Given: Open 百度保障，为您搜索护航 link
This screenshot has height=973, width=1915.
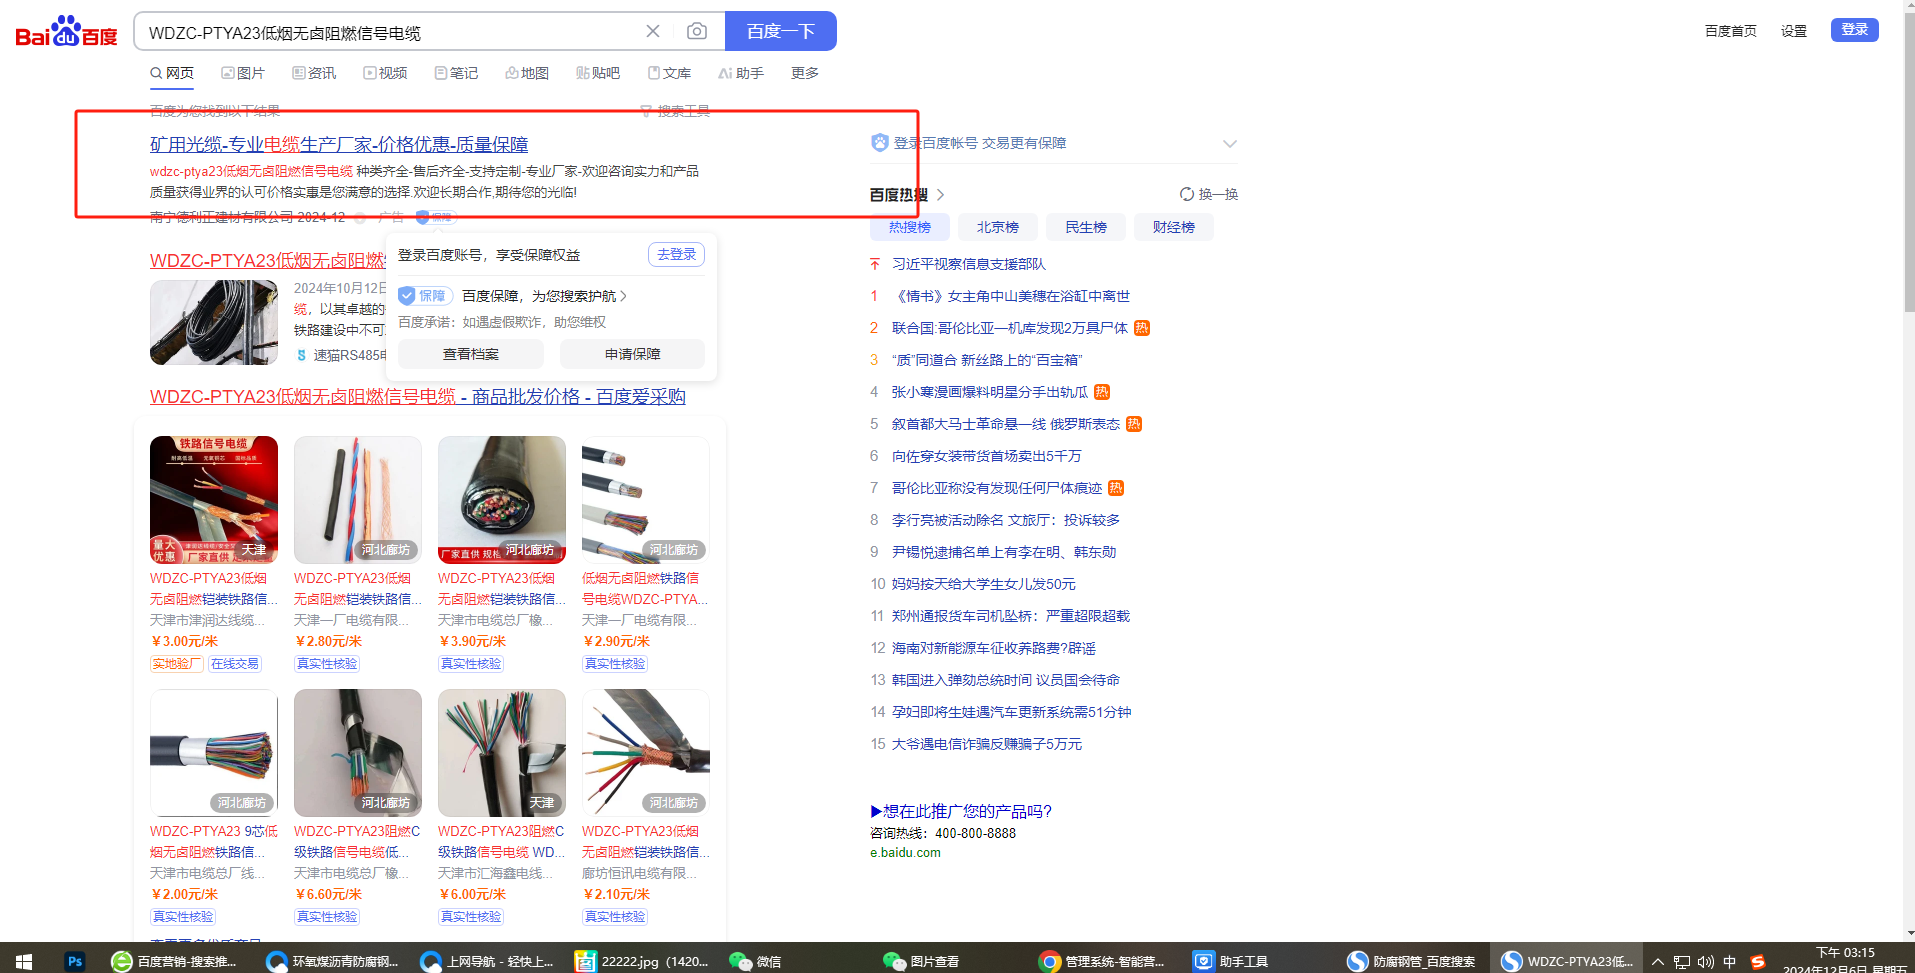Looking at the screenshot, I should (x=544, y=296).
